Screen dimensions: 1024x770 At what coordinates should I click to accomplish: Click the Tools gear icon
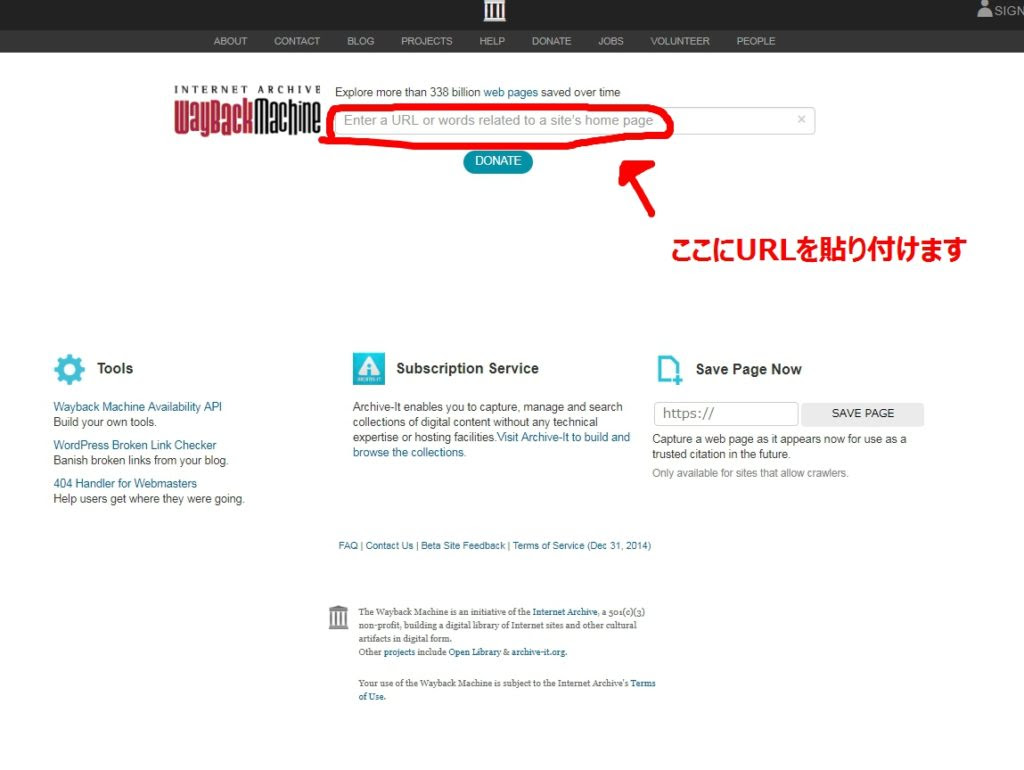pyautogui.click(x=69, y=369)
